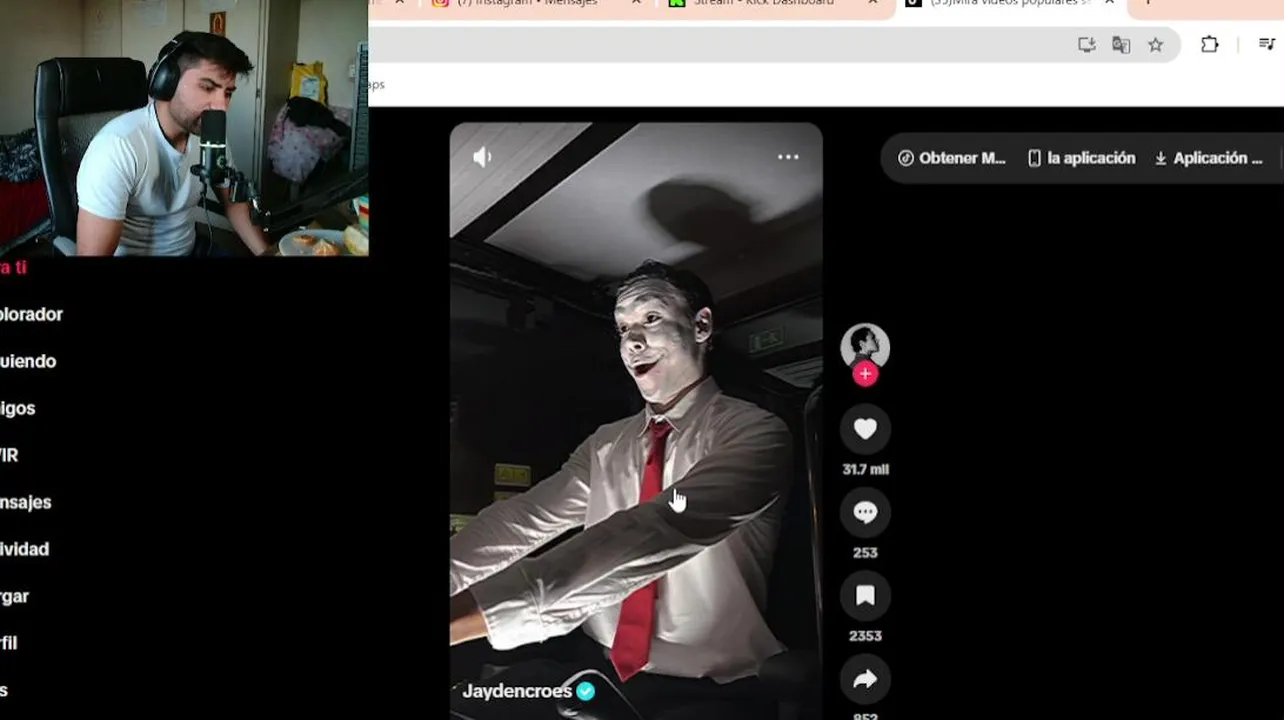Open the browser extensions puzzle icon
This screenshot has height=720, width=1284.
tap(1210, 44)
